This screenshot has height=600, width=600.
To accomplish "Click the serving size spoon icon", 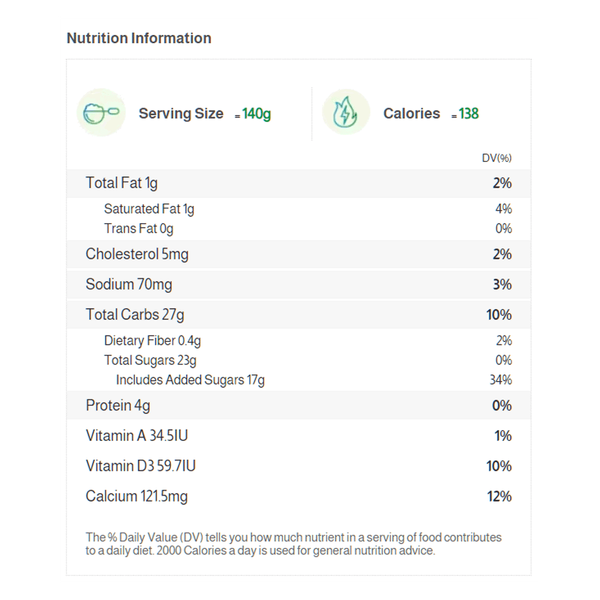I will tap(101, 113).
